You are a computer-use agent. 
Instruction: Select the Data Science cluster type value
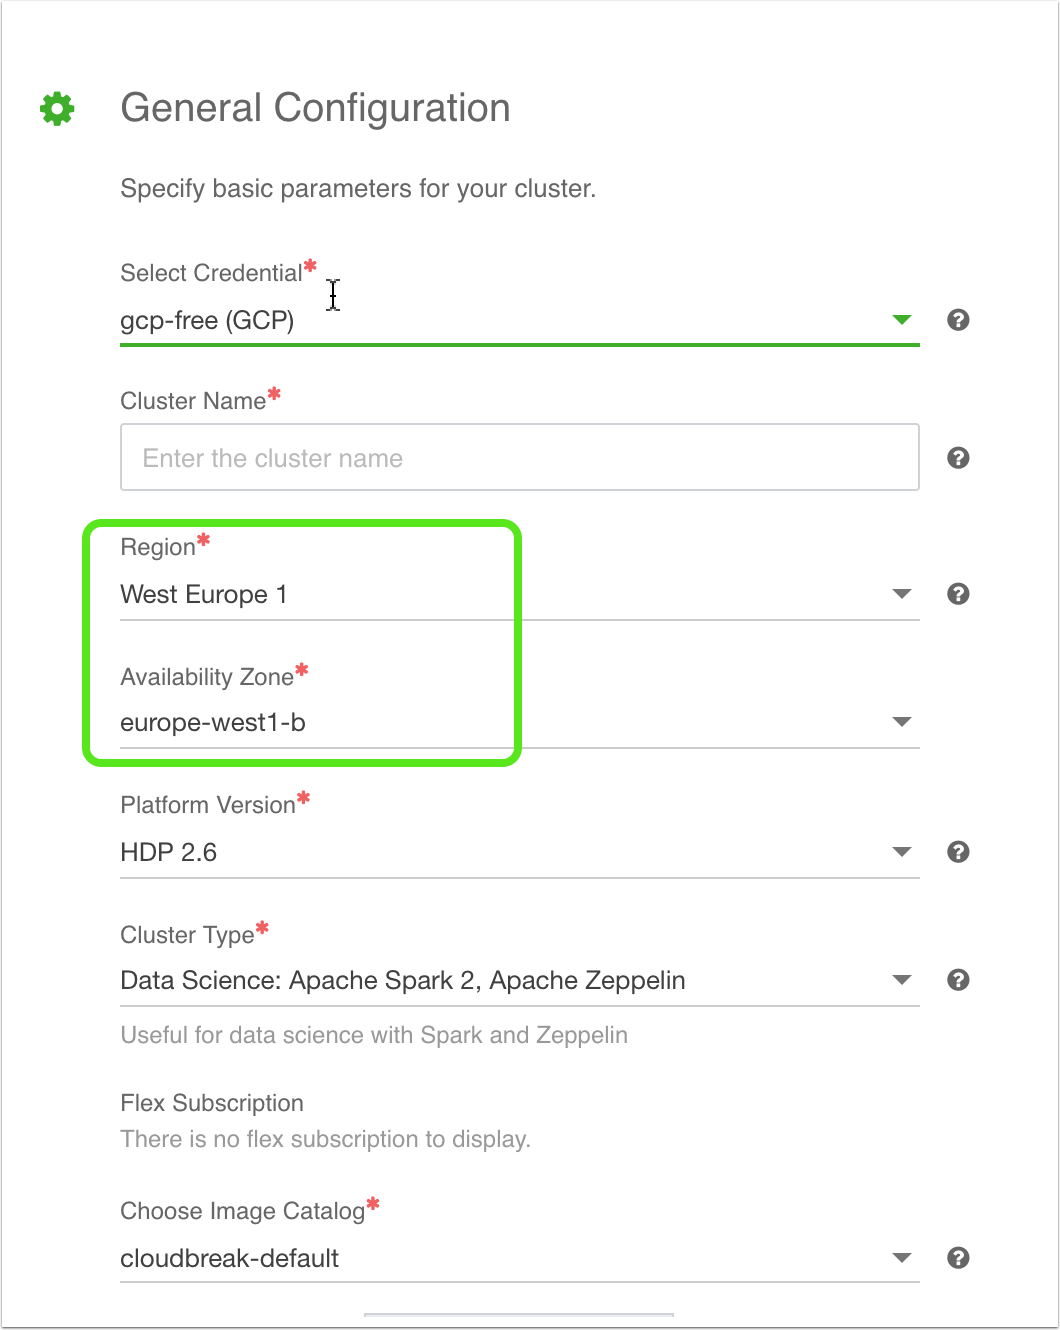point(402,980)
